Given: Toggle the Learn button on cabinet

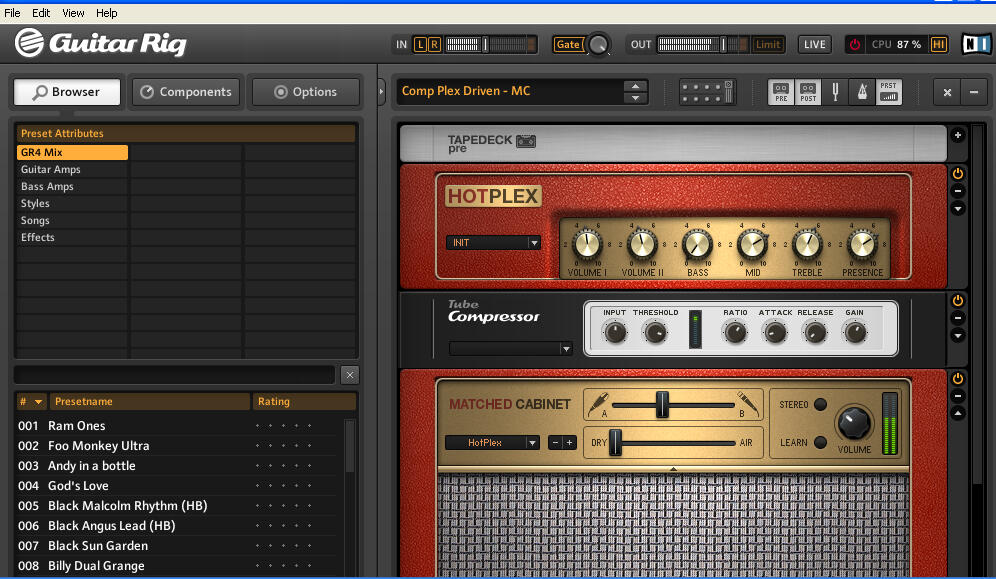Looking at the screenshot, I should coord(820,443).
